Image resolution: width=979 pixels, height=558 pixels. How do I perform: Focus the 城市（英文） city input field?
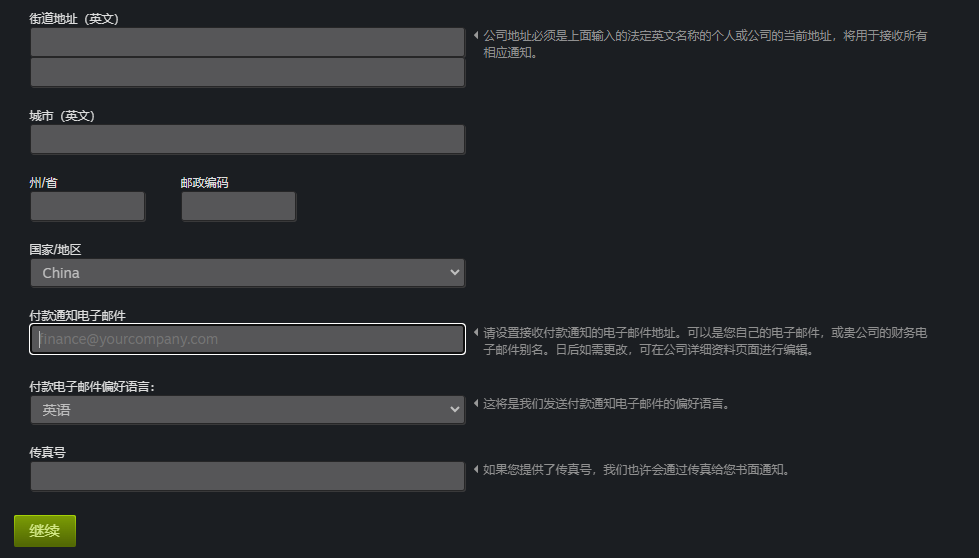click(247, 139)
